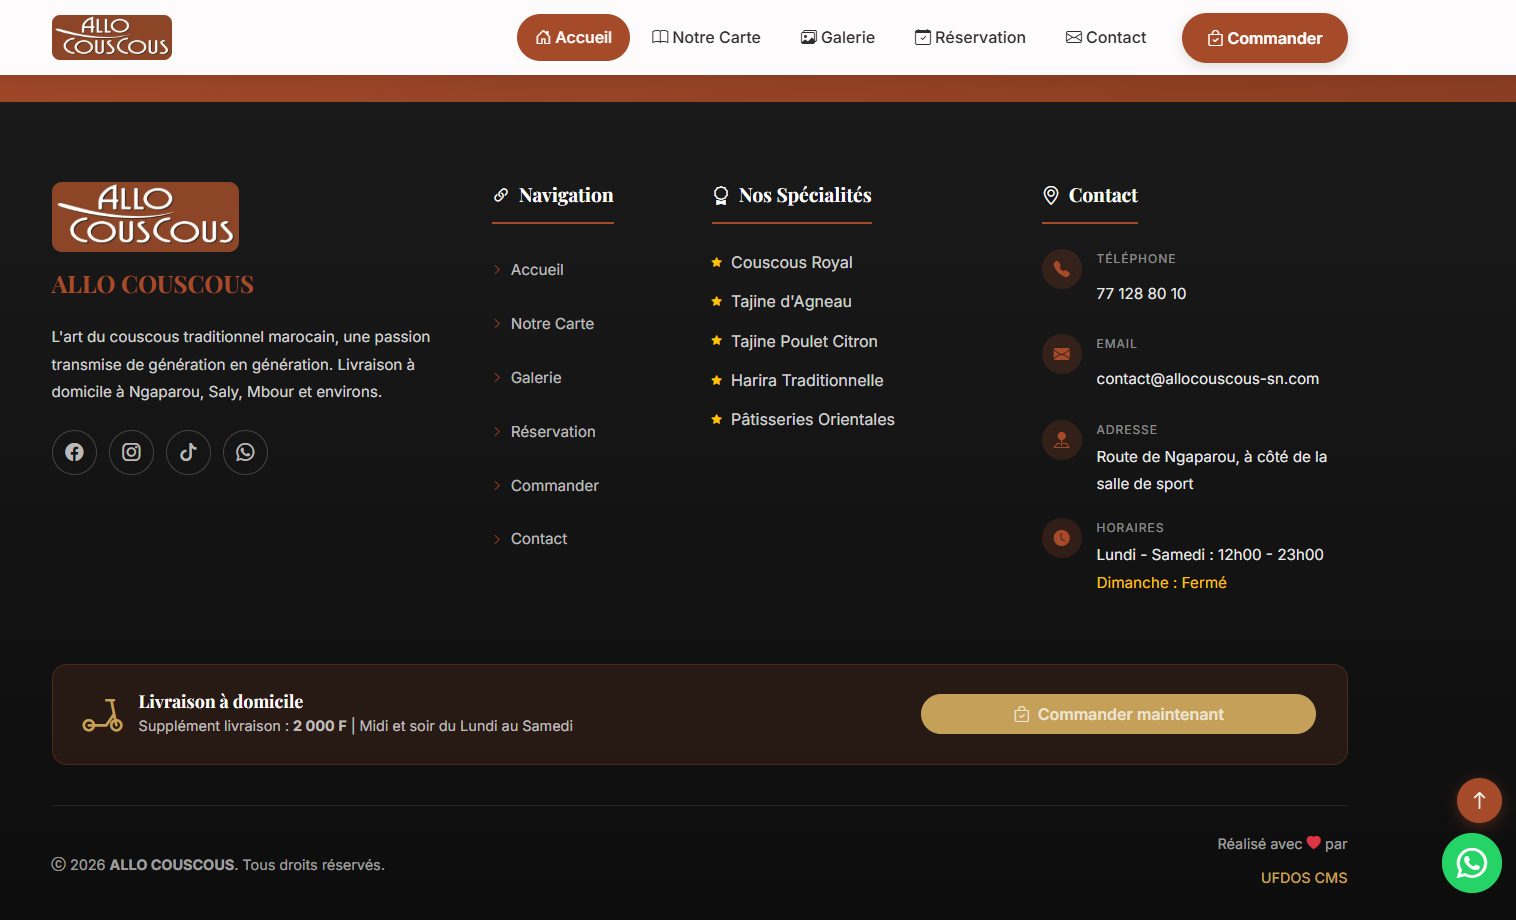Click the WhatsApp icon in footer socials
Screen dimensions: 1516x920
coord(245,452)
